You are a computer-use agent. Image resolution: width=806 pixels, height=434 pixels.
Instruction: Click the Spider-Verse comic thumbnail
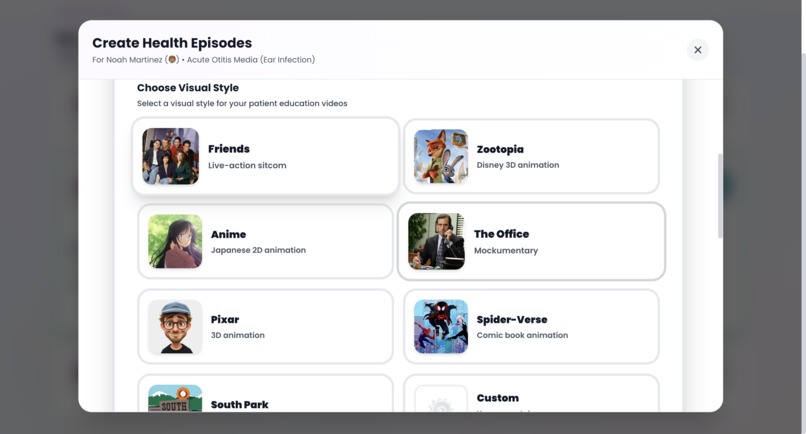point(441,327)
